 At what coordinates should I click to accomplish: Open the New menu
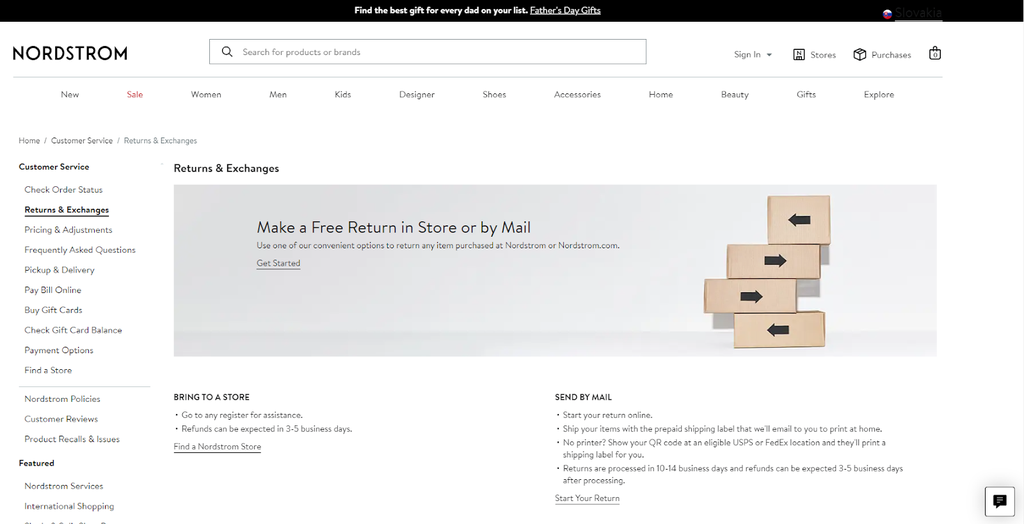coord(70,94)
